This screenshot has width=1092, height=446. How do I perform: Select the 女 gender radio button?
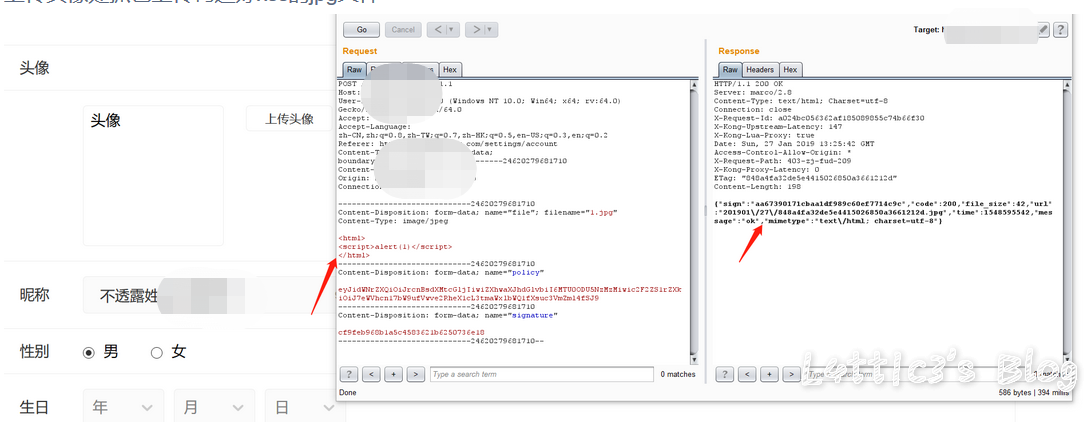tap(157, 353)
